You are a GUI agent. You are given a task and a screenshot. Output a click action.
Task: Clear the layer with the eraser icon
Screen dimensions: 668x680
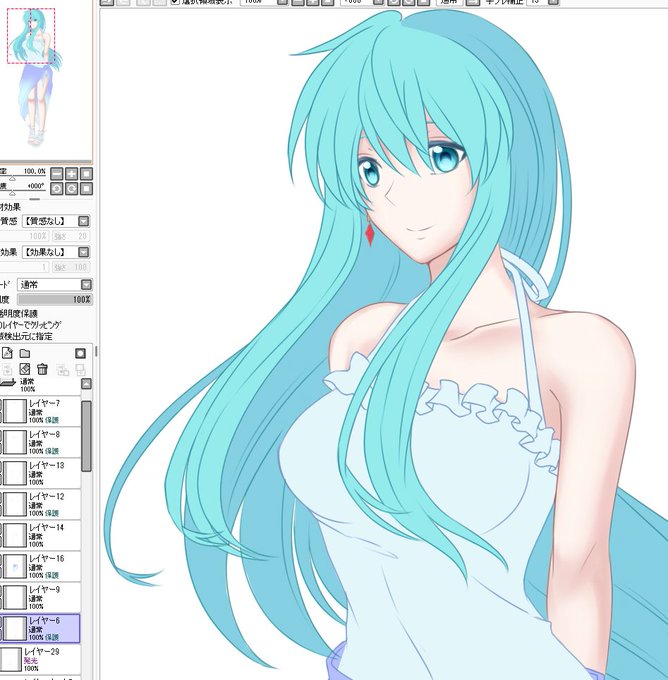coord(25,369)
